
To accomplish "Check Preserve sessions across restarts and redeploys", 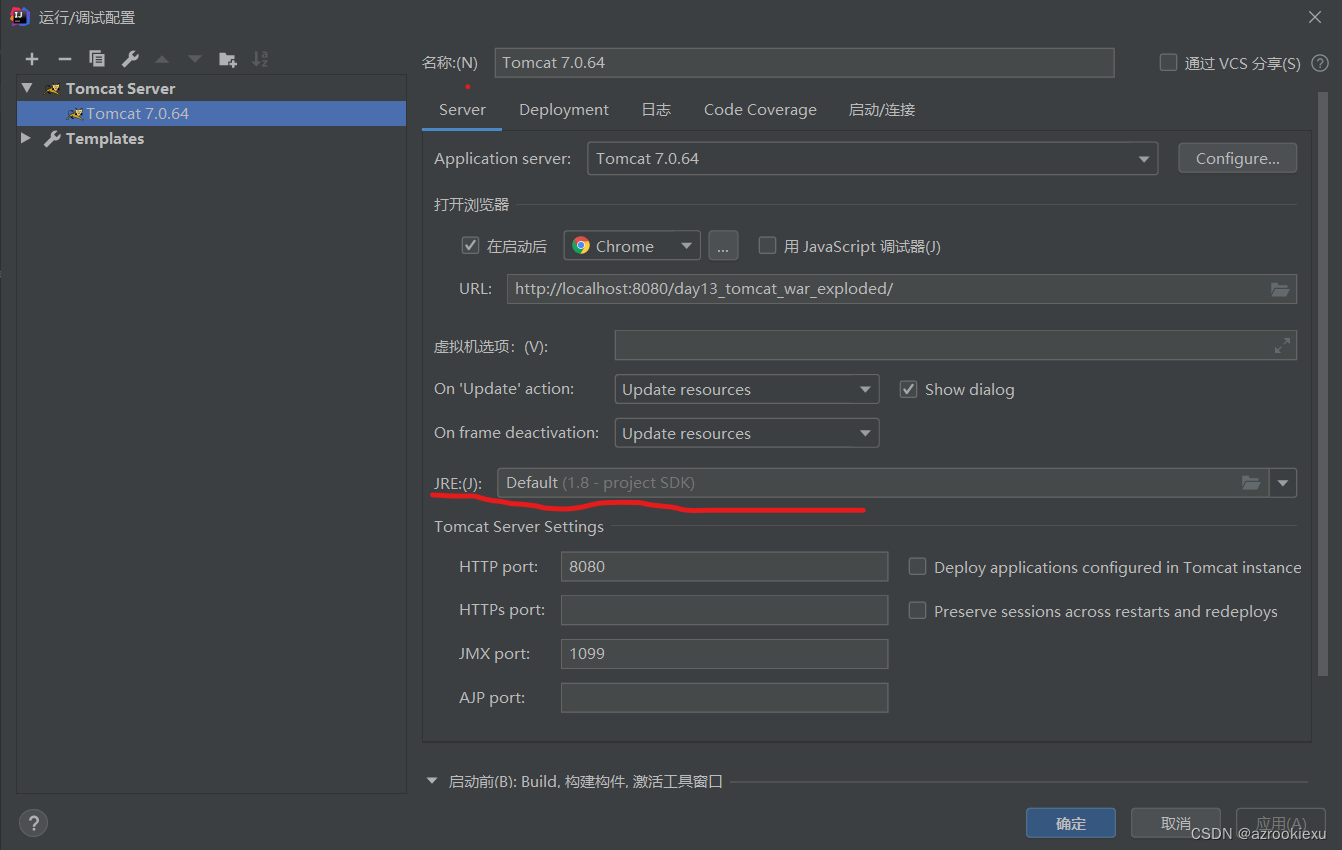I will (x=917, y=611).
